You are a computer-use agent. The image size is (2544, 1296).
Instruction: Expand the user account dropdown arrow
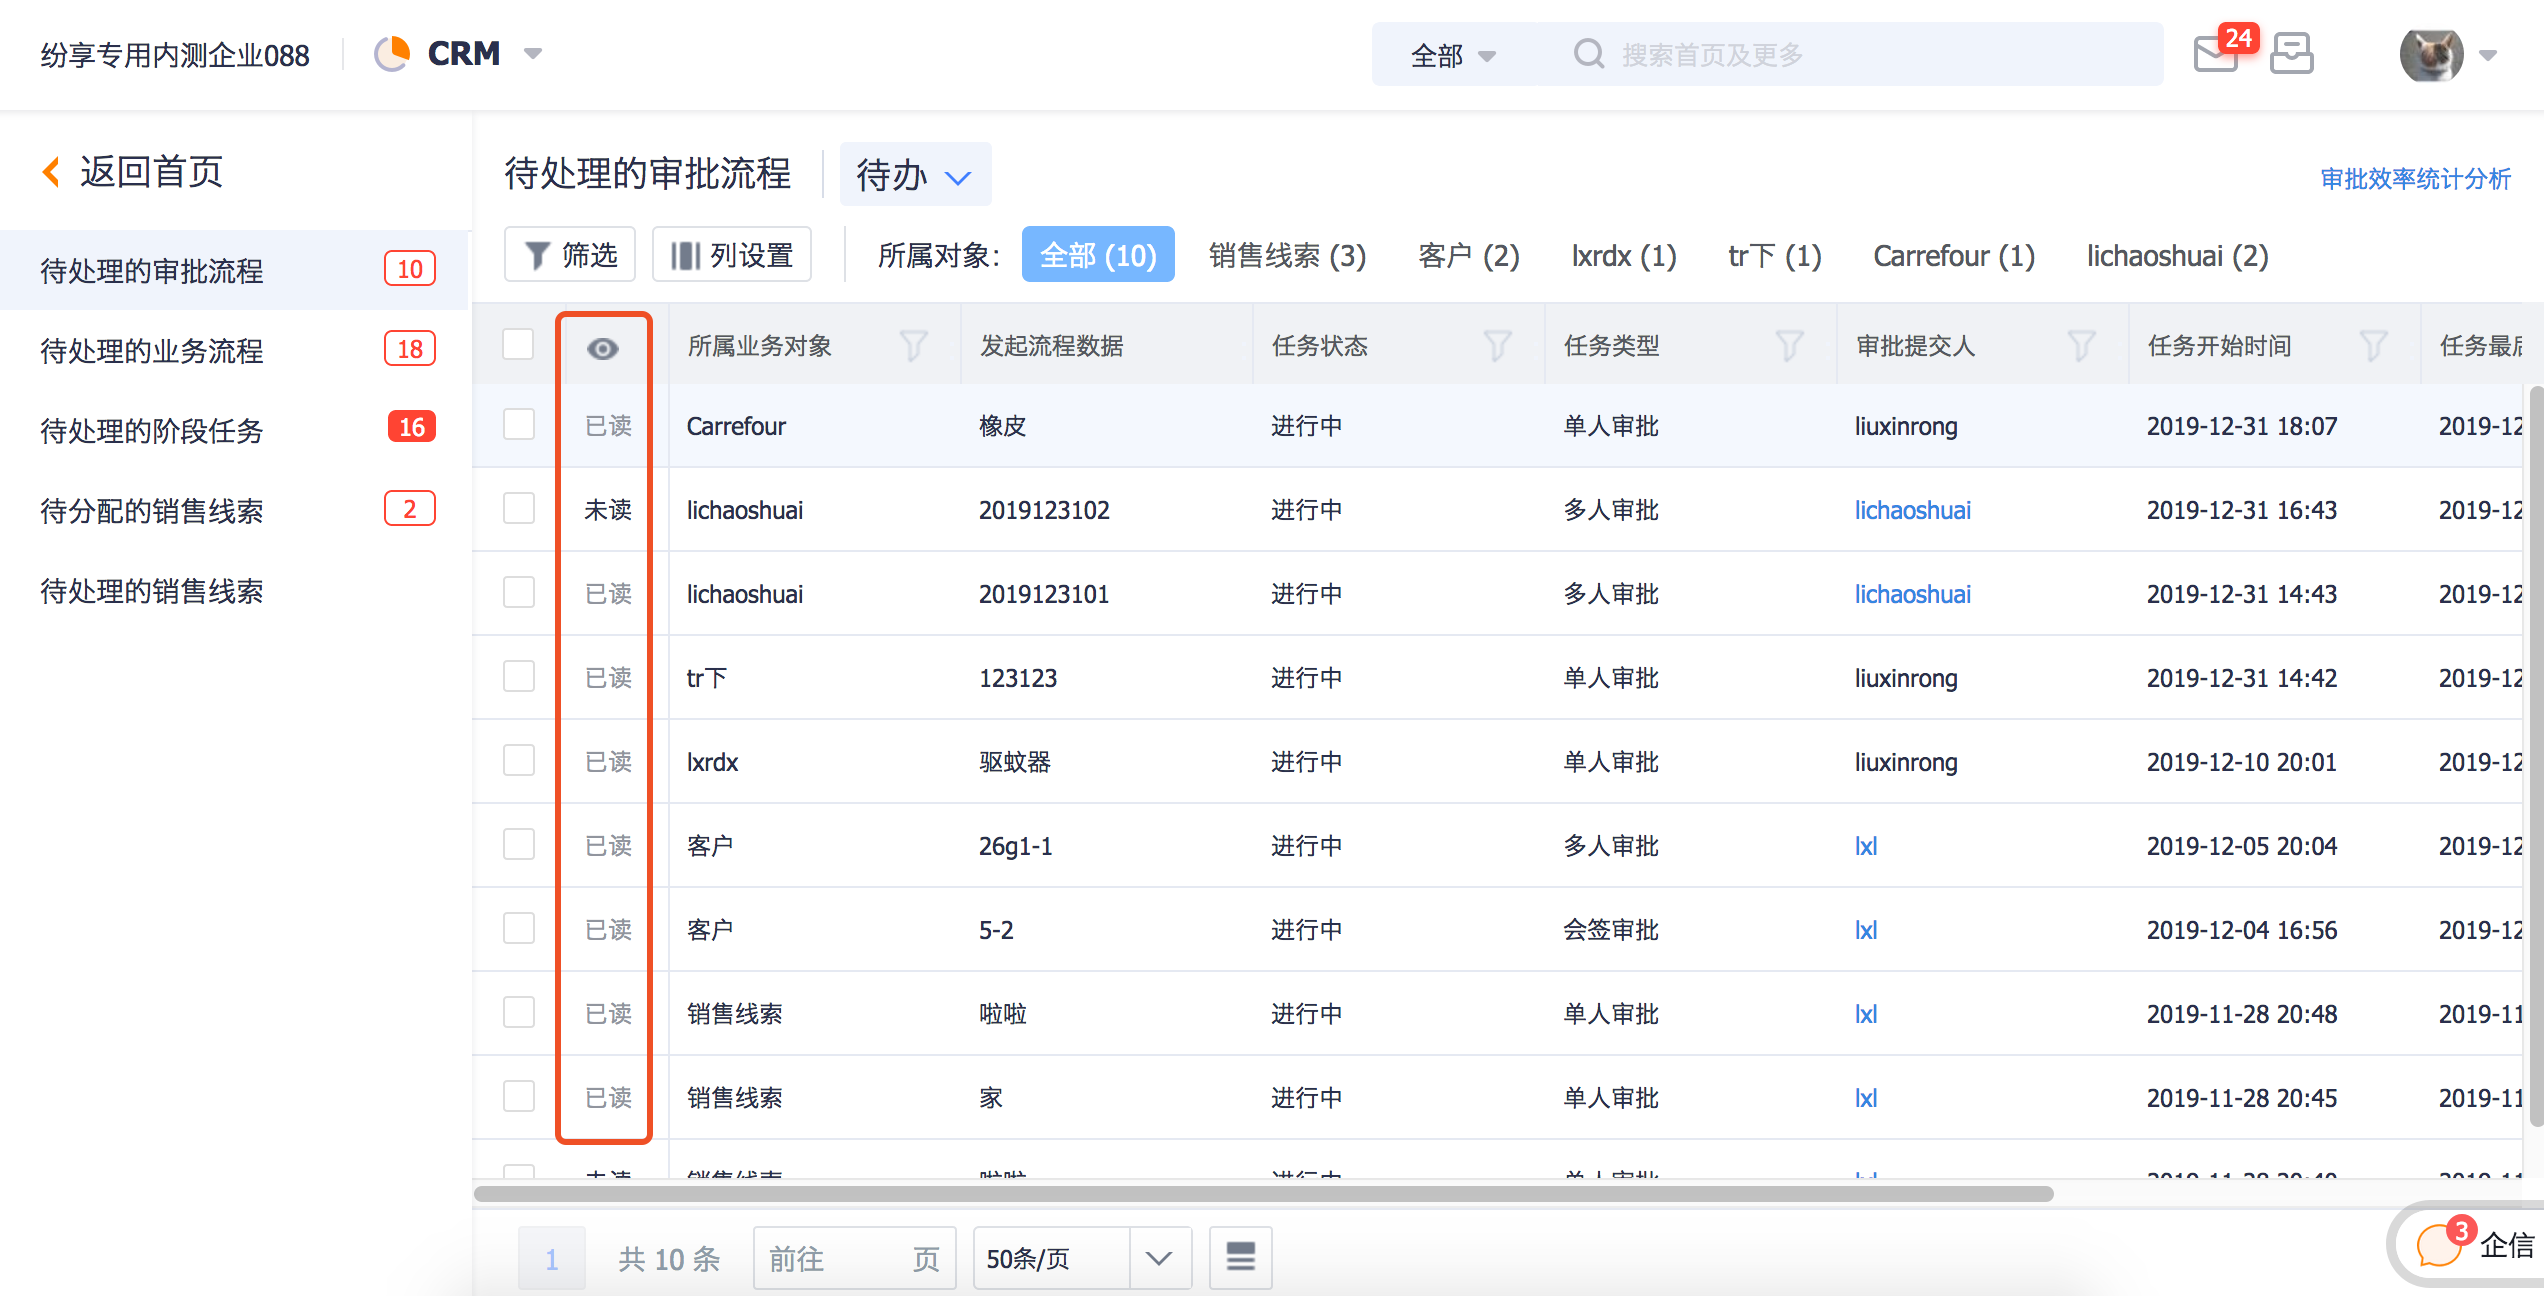click(2488, 56)
